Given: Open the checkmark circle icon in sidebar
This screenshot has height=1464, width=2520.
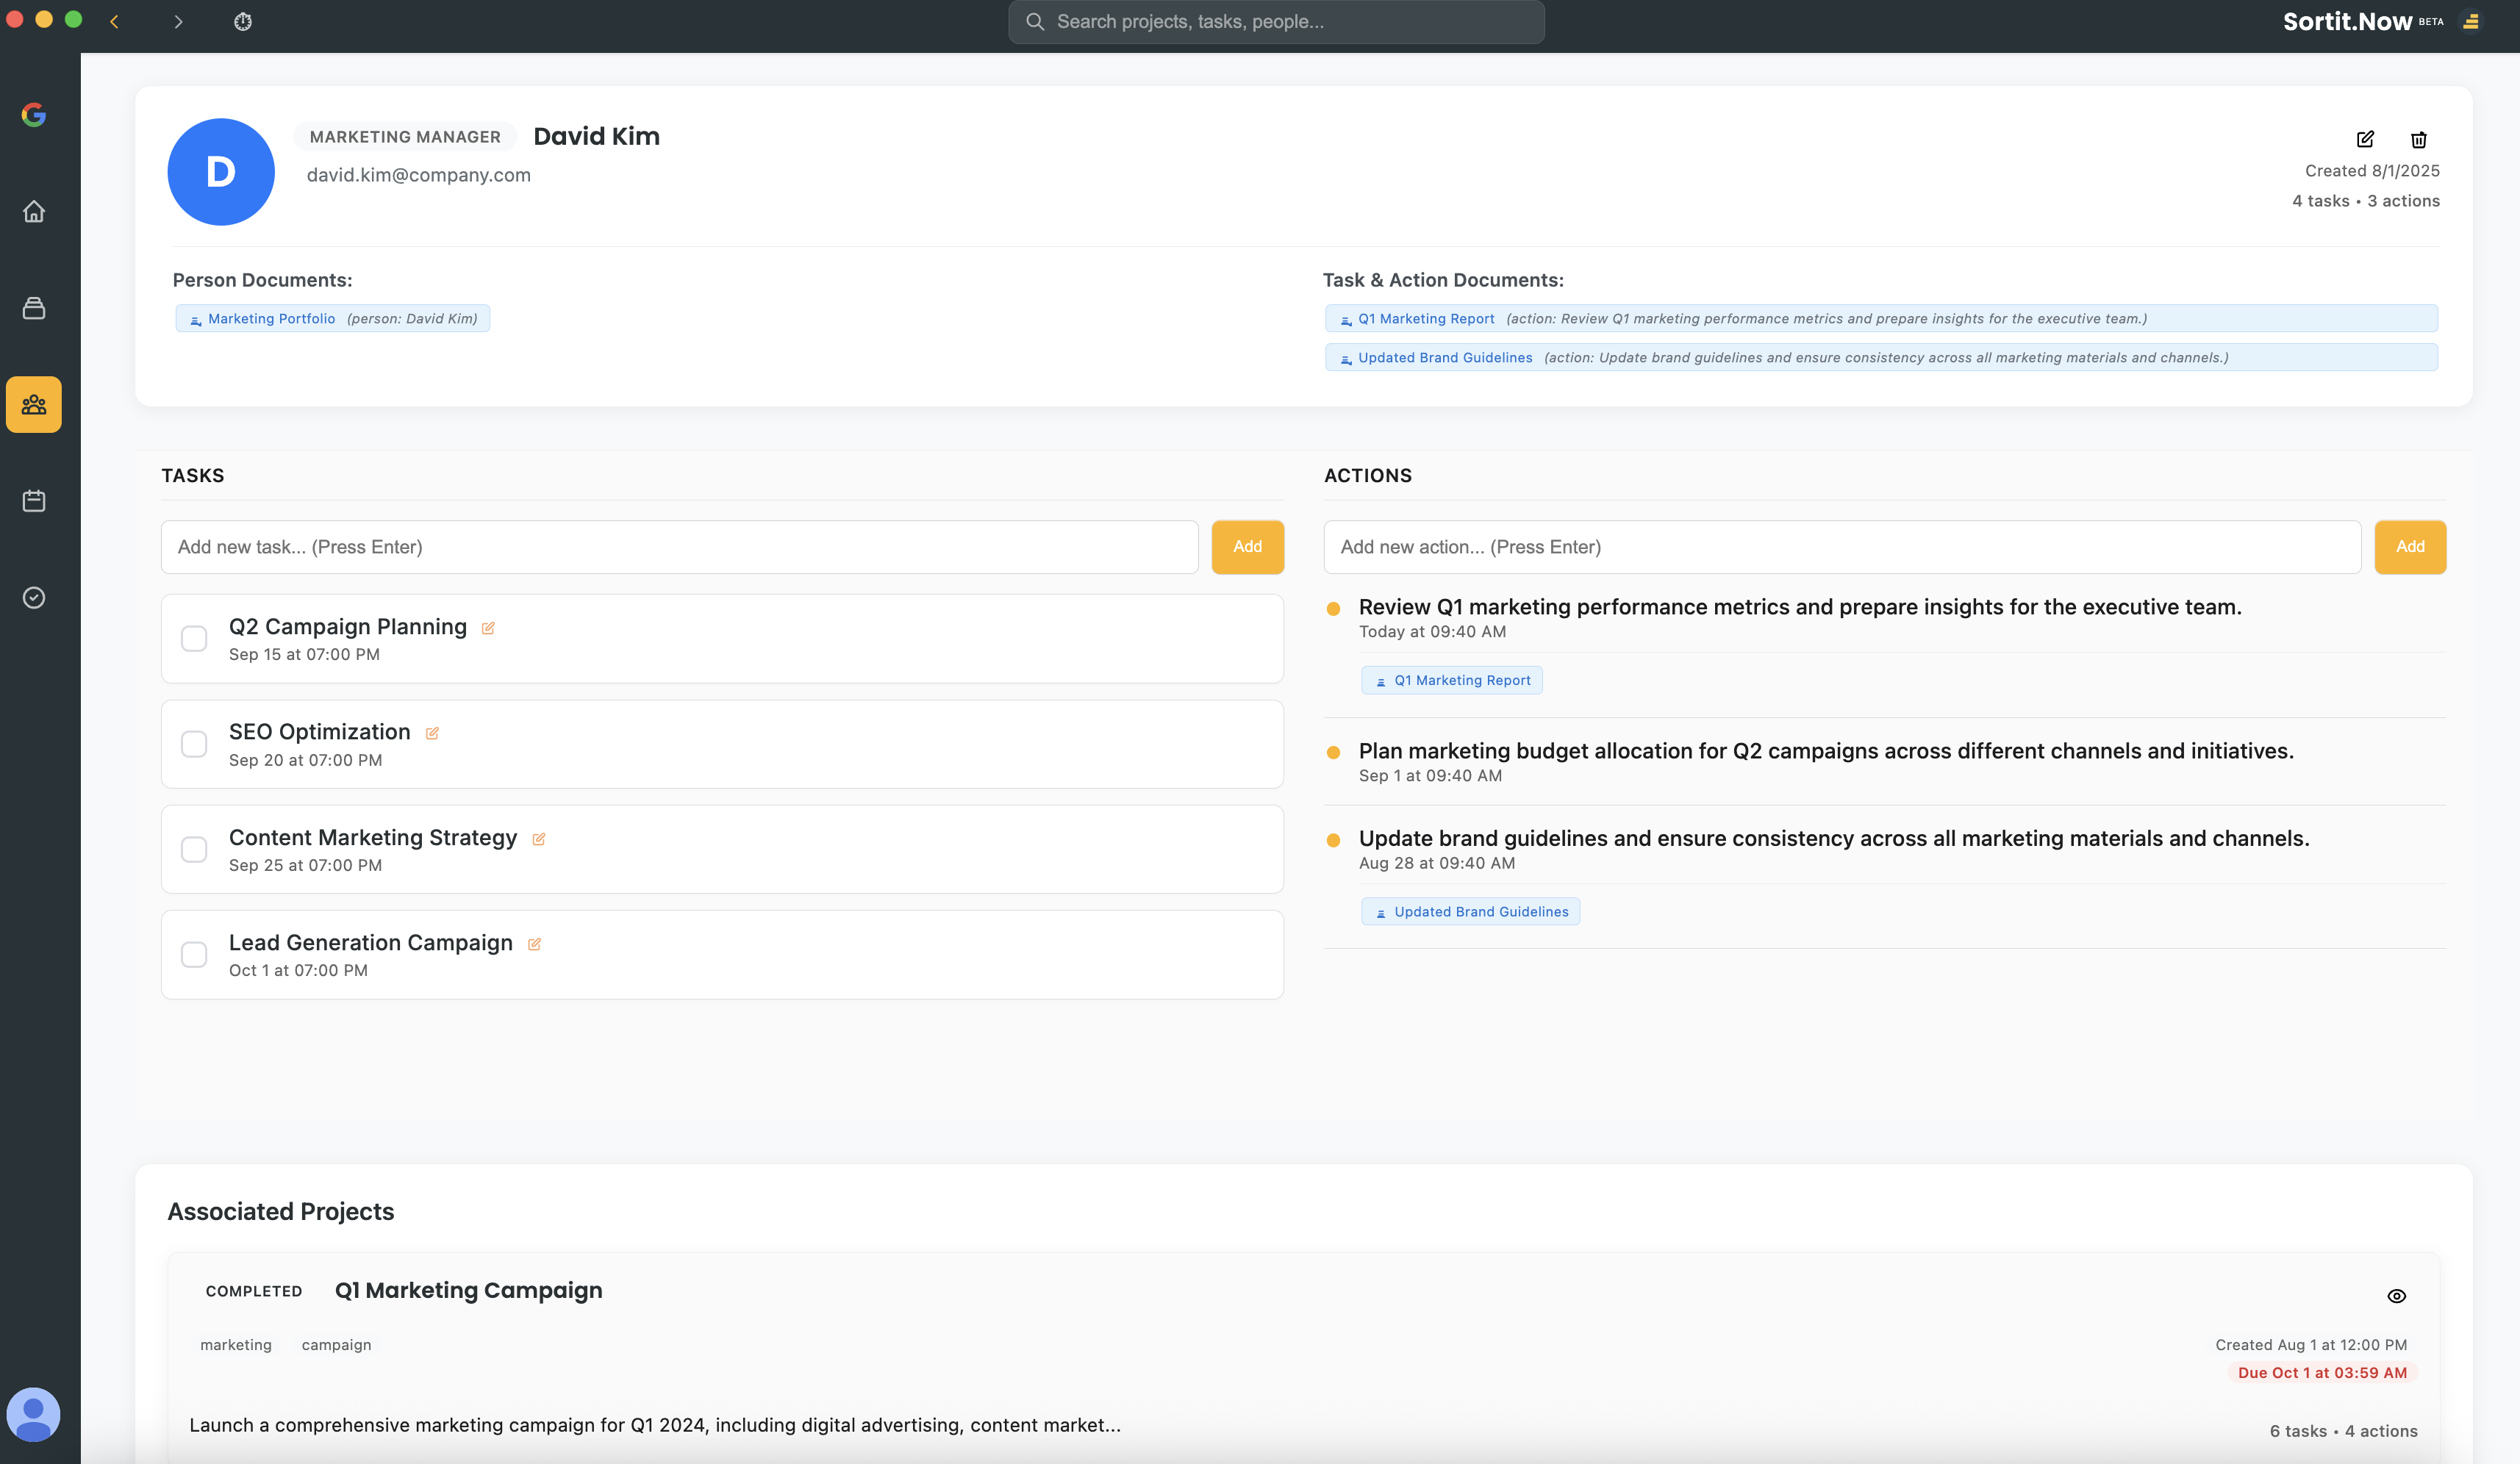Looking at the screenshot, I should [x=34, y=597].
